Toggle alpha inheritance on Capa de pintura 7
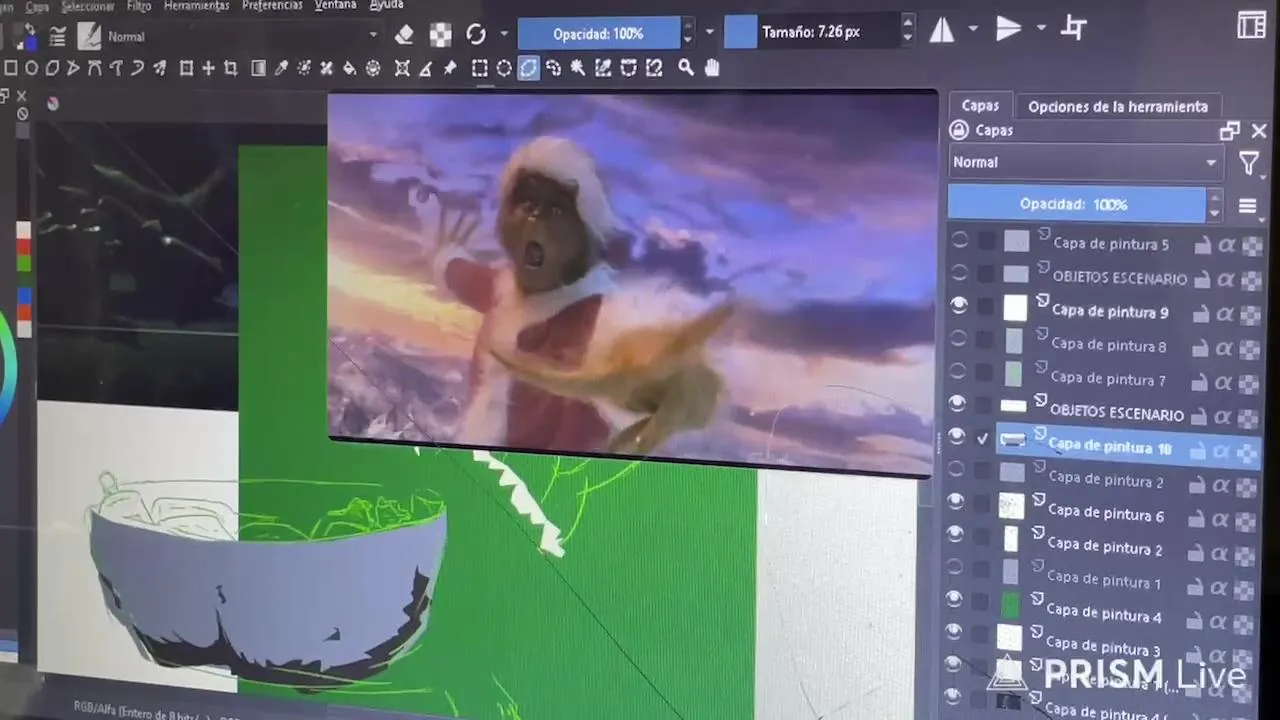1280x720 pixels. coord(1224,382)
